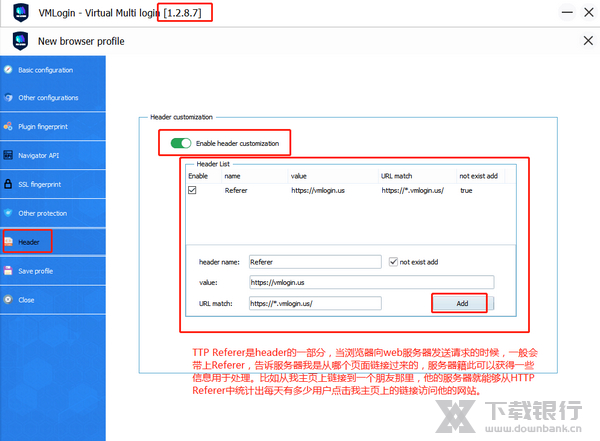This screenshot has height=441, width=600.
Task: Select https://*.vmlogin.us/ URL match cell in list
Action: pyautogui.click(x=412, y=190)
